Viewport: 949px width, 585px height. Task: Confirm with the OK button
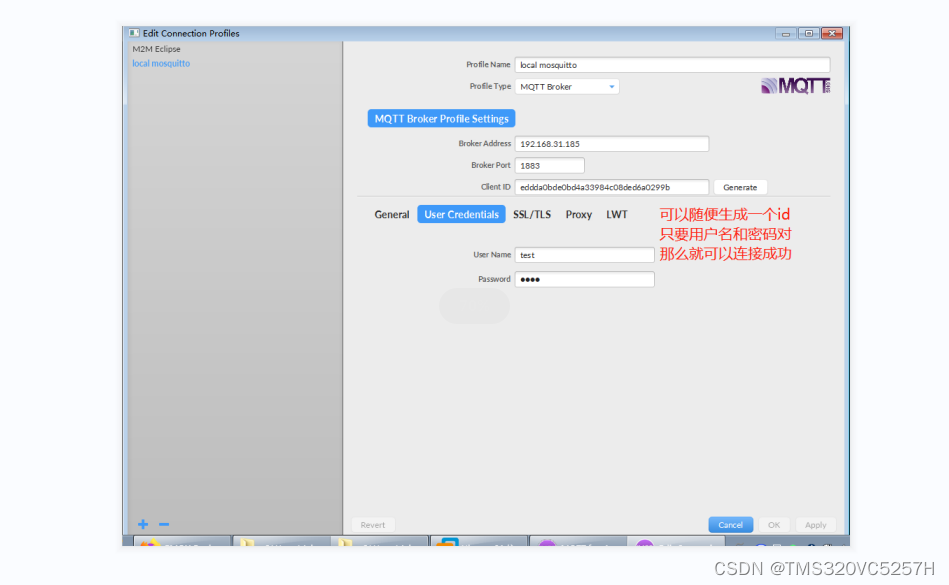774,525
